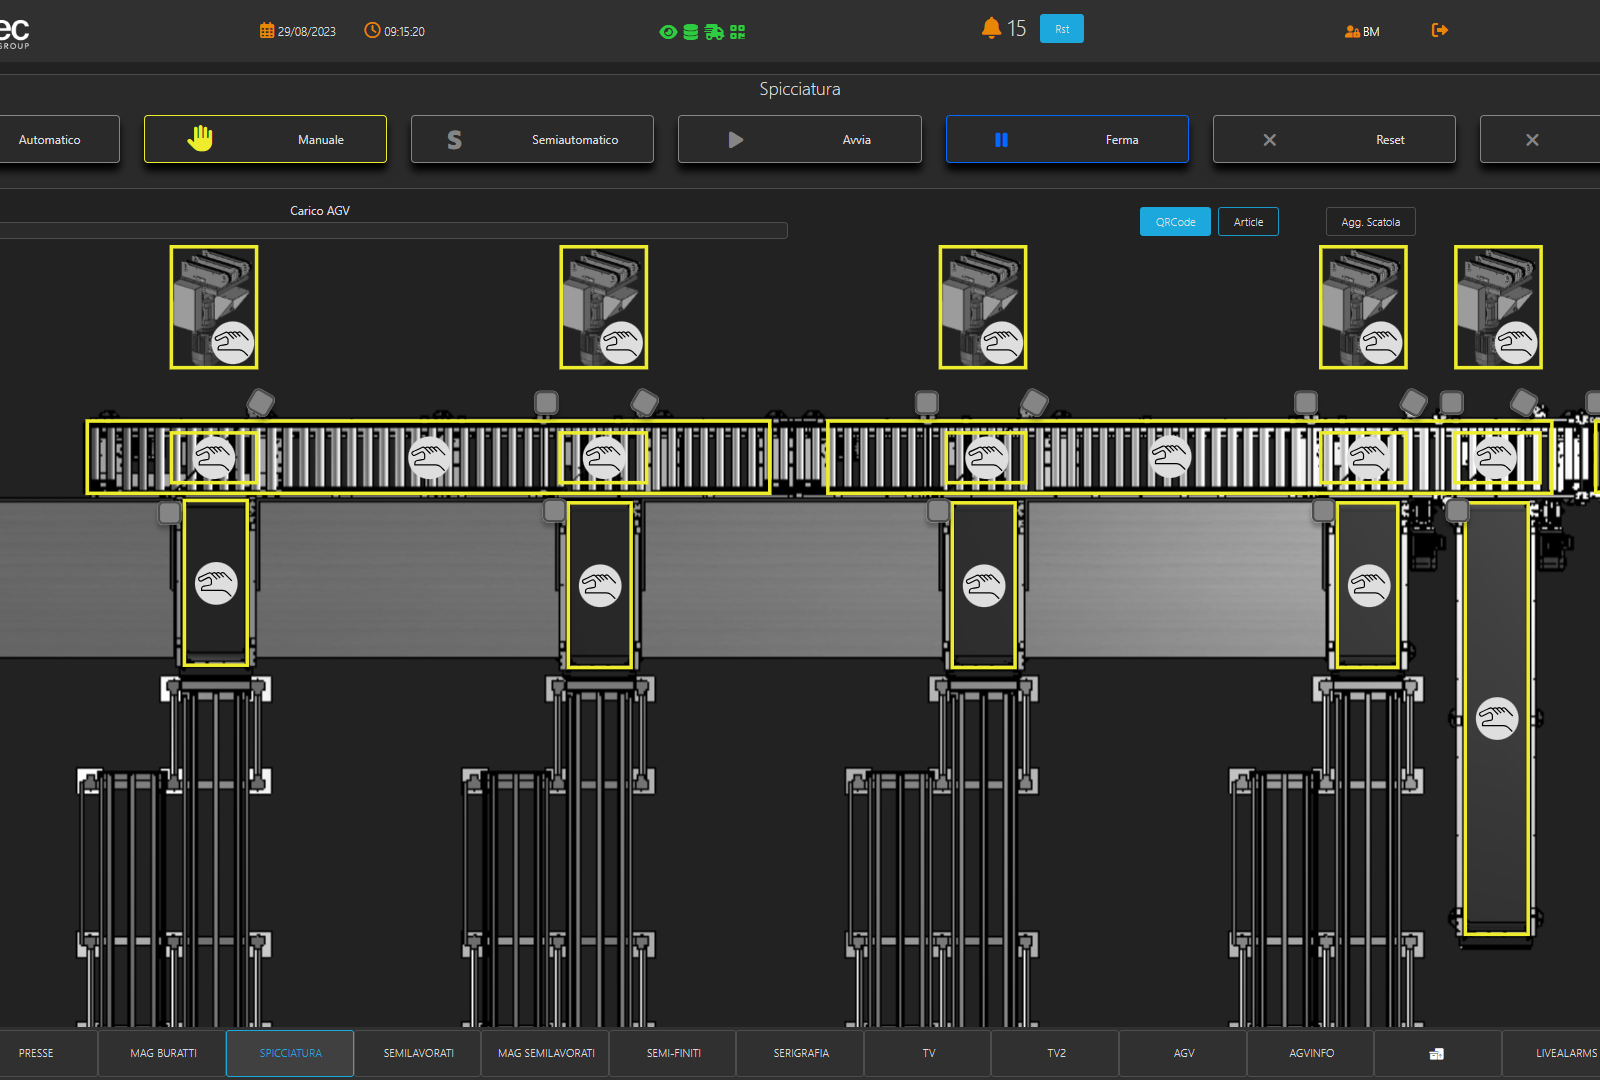Click the blue Rst button
The height and width of the screenshot is (1080, 1600).
tap(1062, 29)
